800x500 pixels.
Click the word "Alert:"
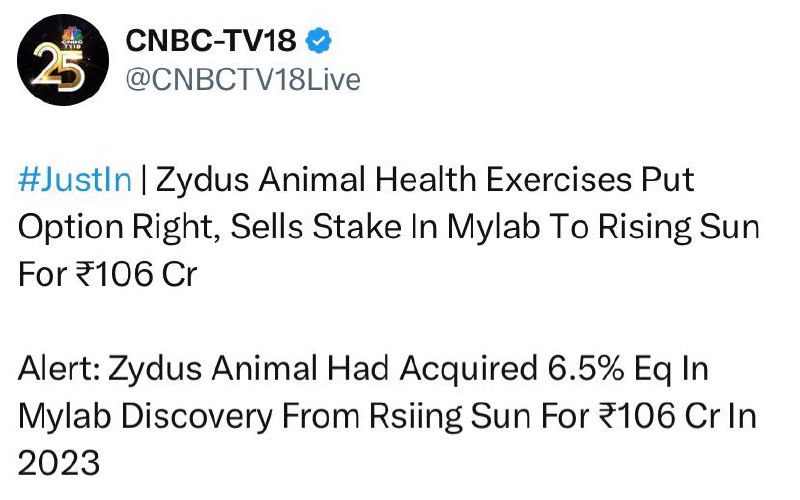point(59,369)
